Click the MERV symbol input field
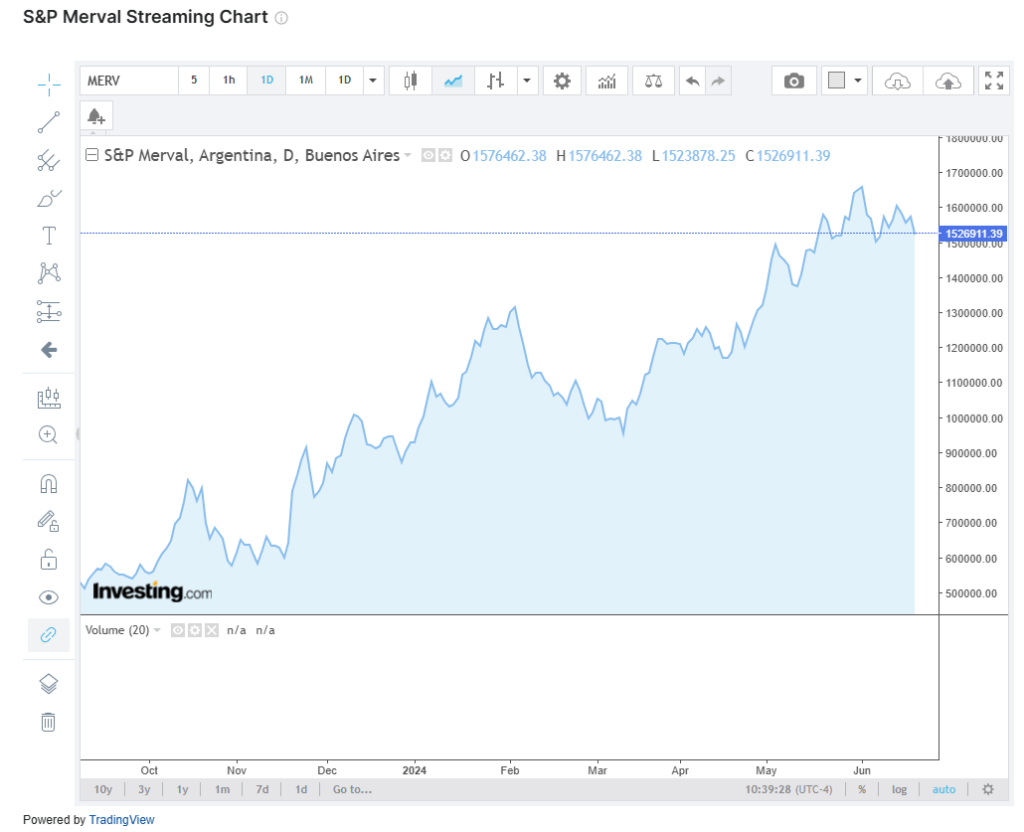This screenshot has height=832, width=1024. pos(129,81)
